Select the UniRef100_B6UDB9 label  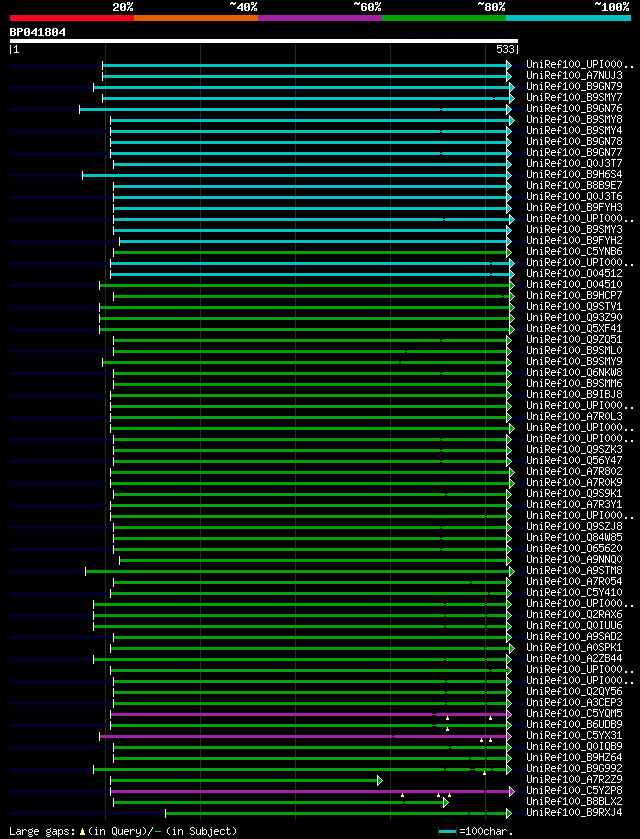tap(574, 724)
